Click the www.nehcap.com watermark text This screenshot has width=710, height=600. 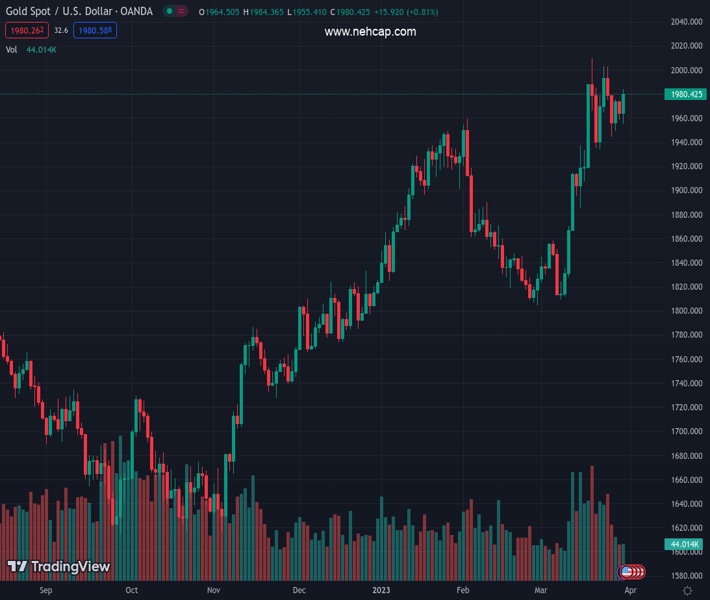[x=370, y=32]
